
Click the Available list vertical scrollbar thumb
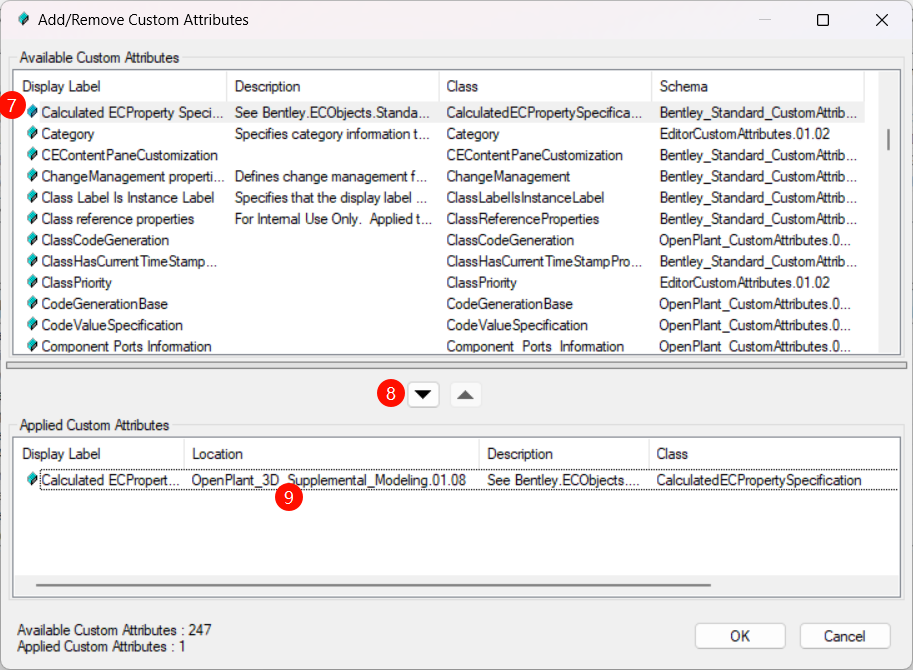pos(888,140)
